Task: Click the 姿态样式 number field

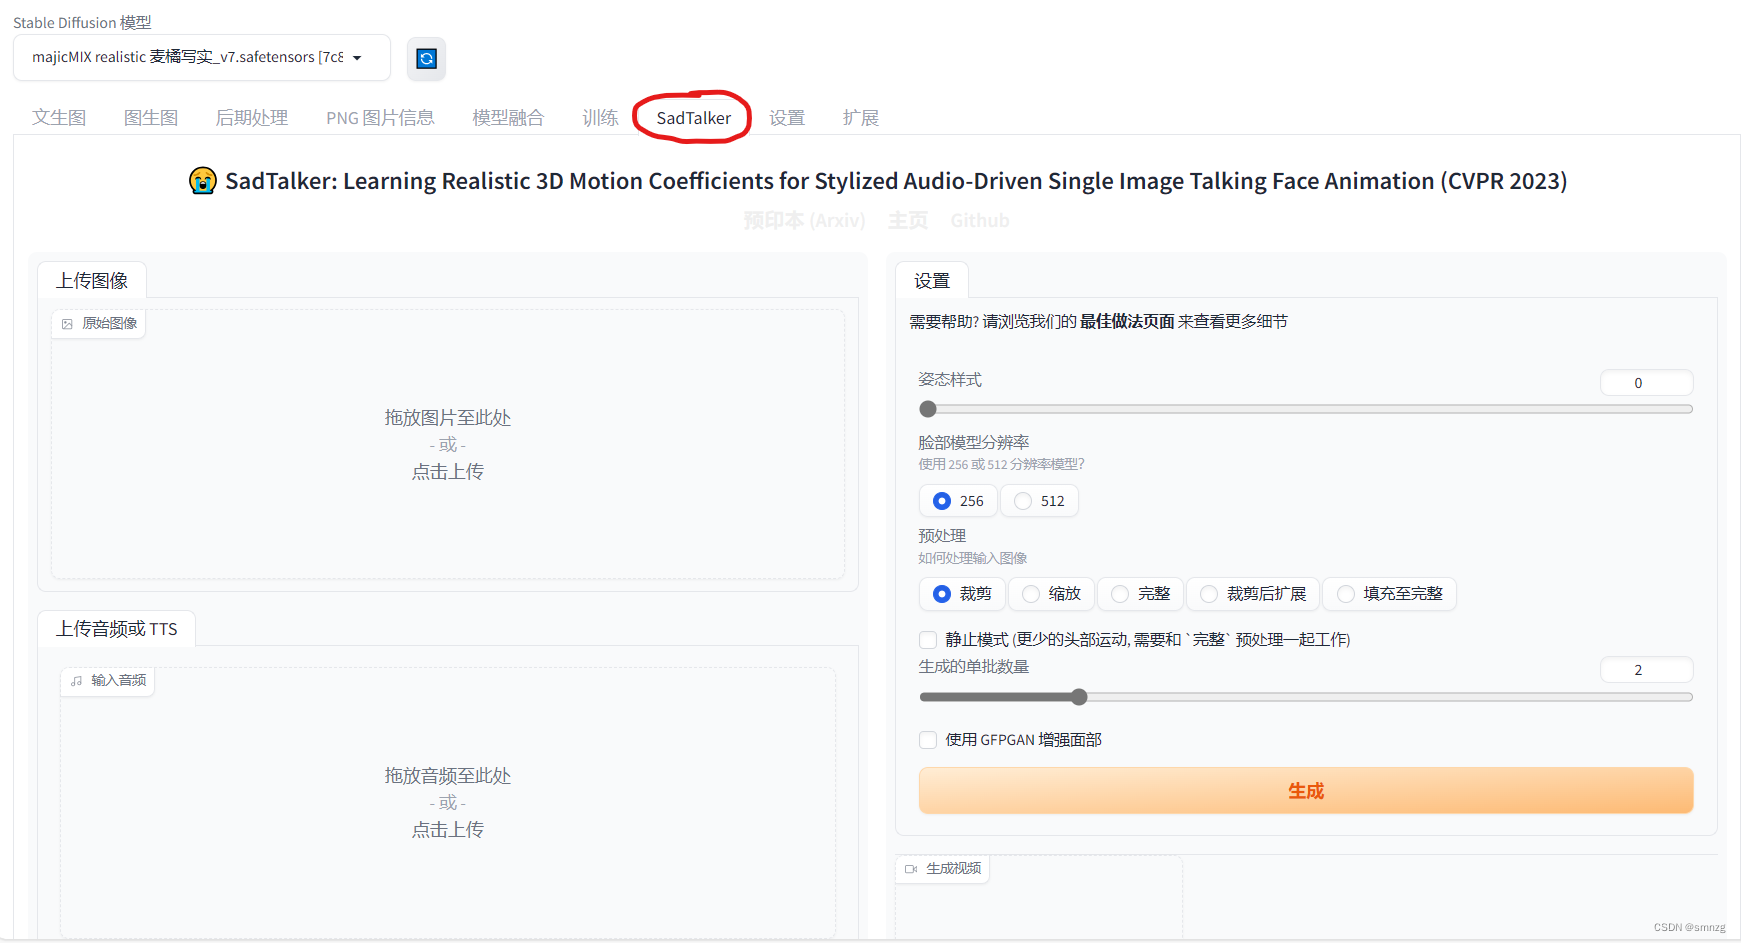Action: click(x=1646, y=383)
